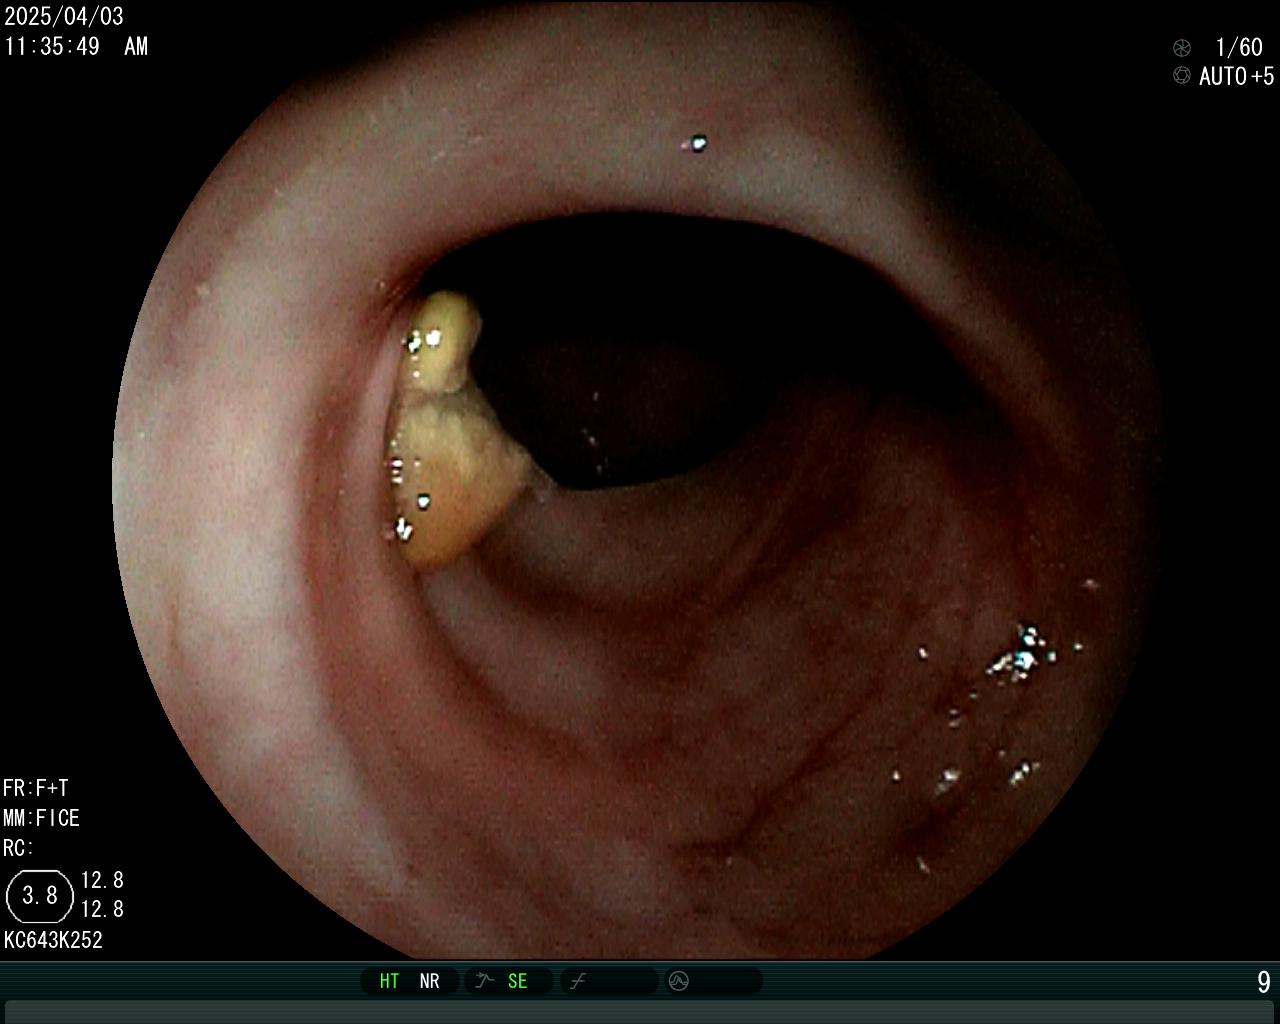This screenshot has height=1024, width=1280.
Task: Toggle the HT indicator in the status bar
Action: tap(389, 981)
